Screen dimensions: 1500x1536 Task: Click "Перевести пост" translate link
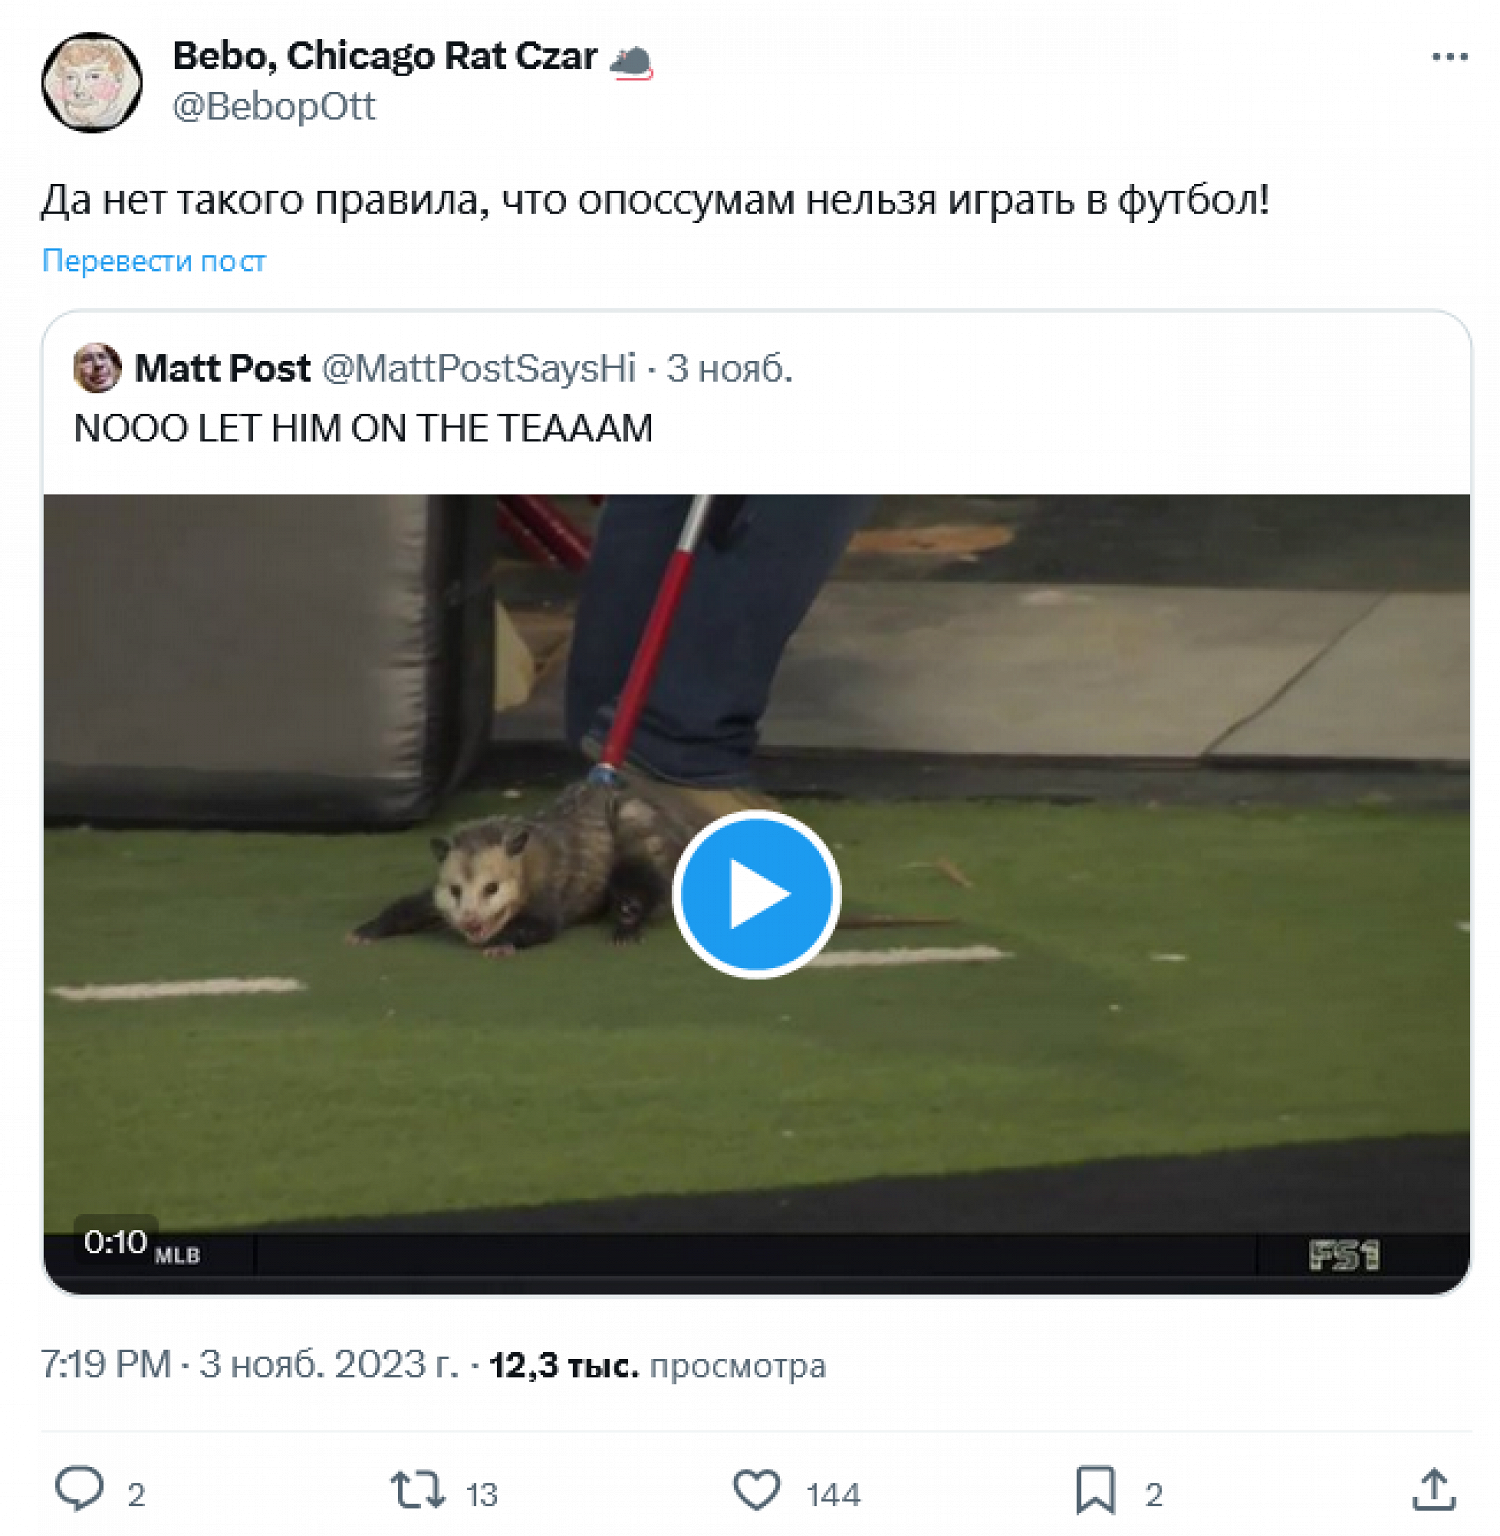pyautogui.click(x=154, y=261)
